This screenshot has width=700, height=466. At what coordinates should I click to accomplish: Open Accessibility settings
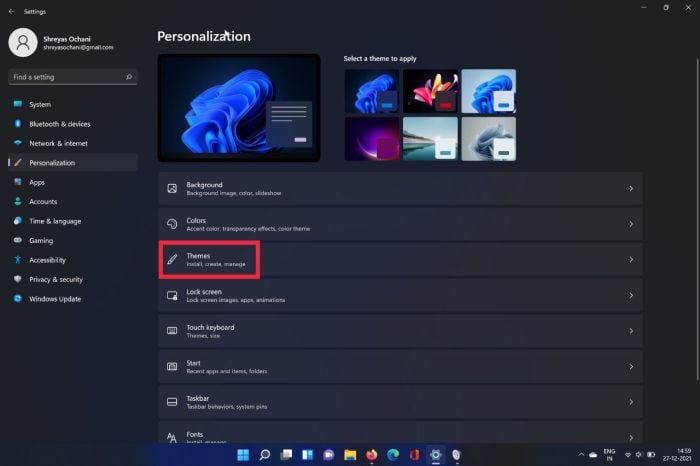[x=73, y=260]
